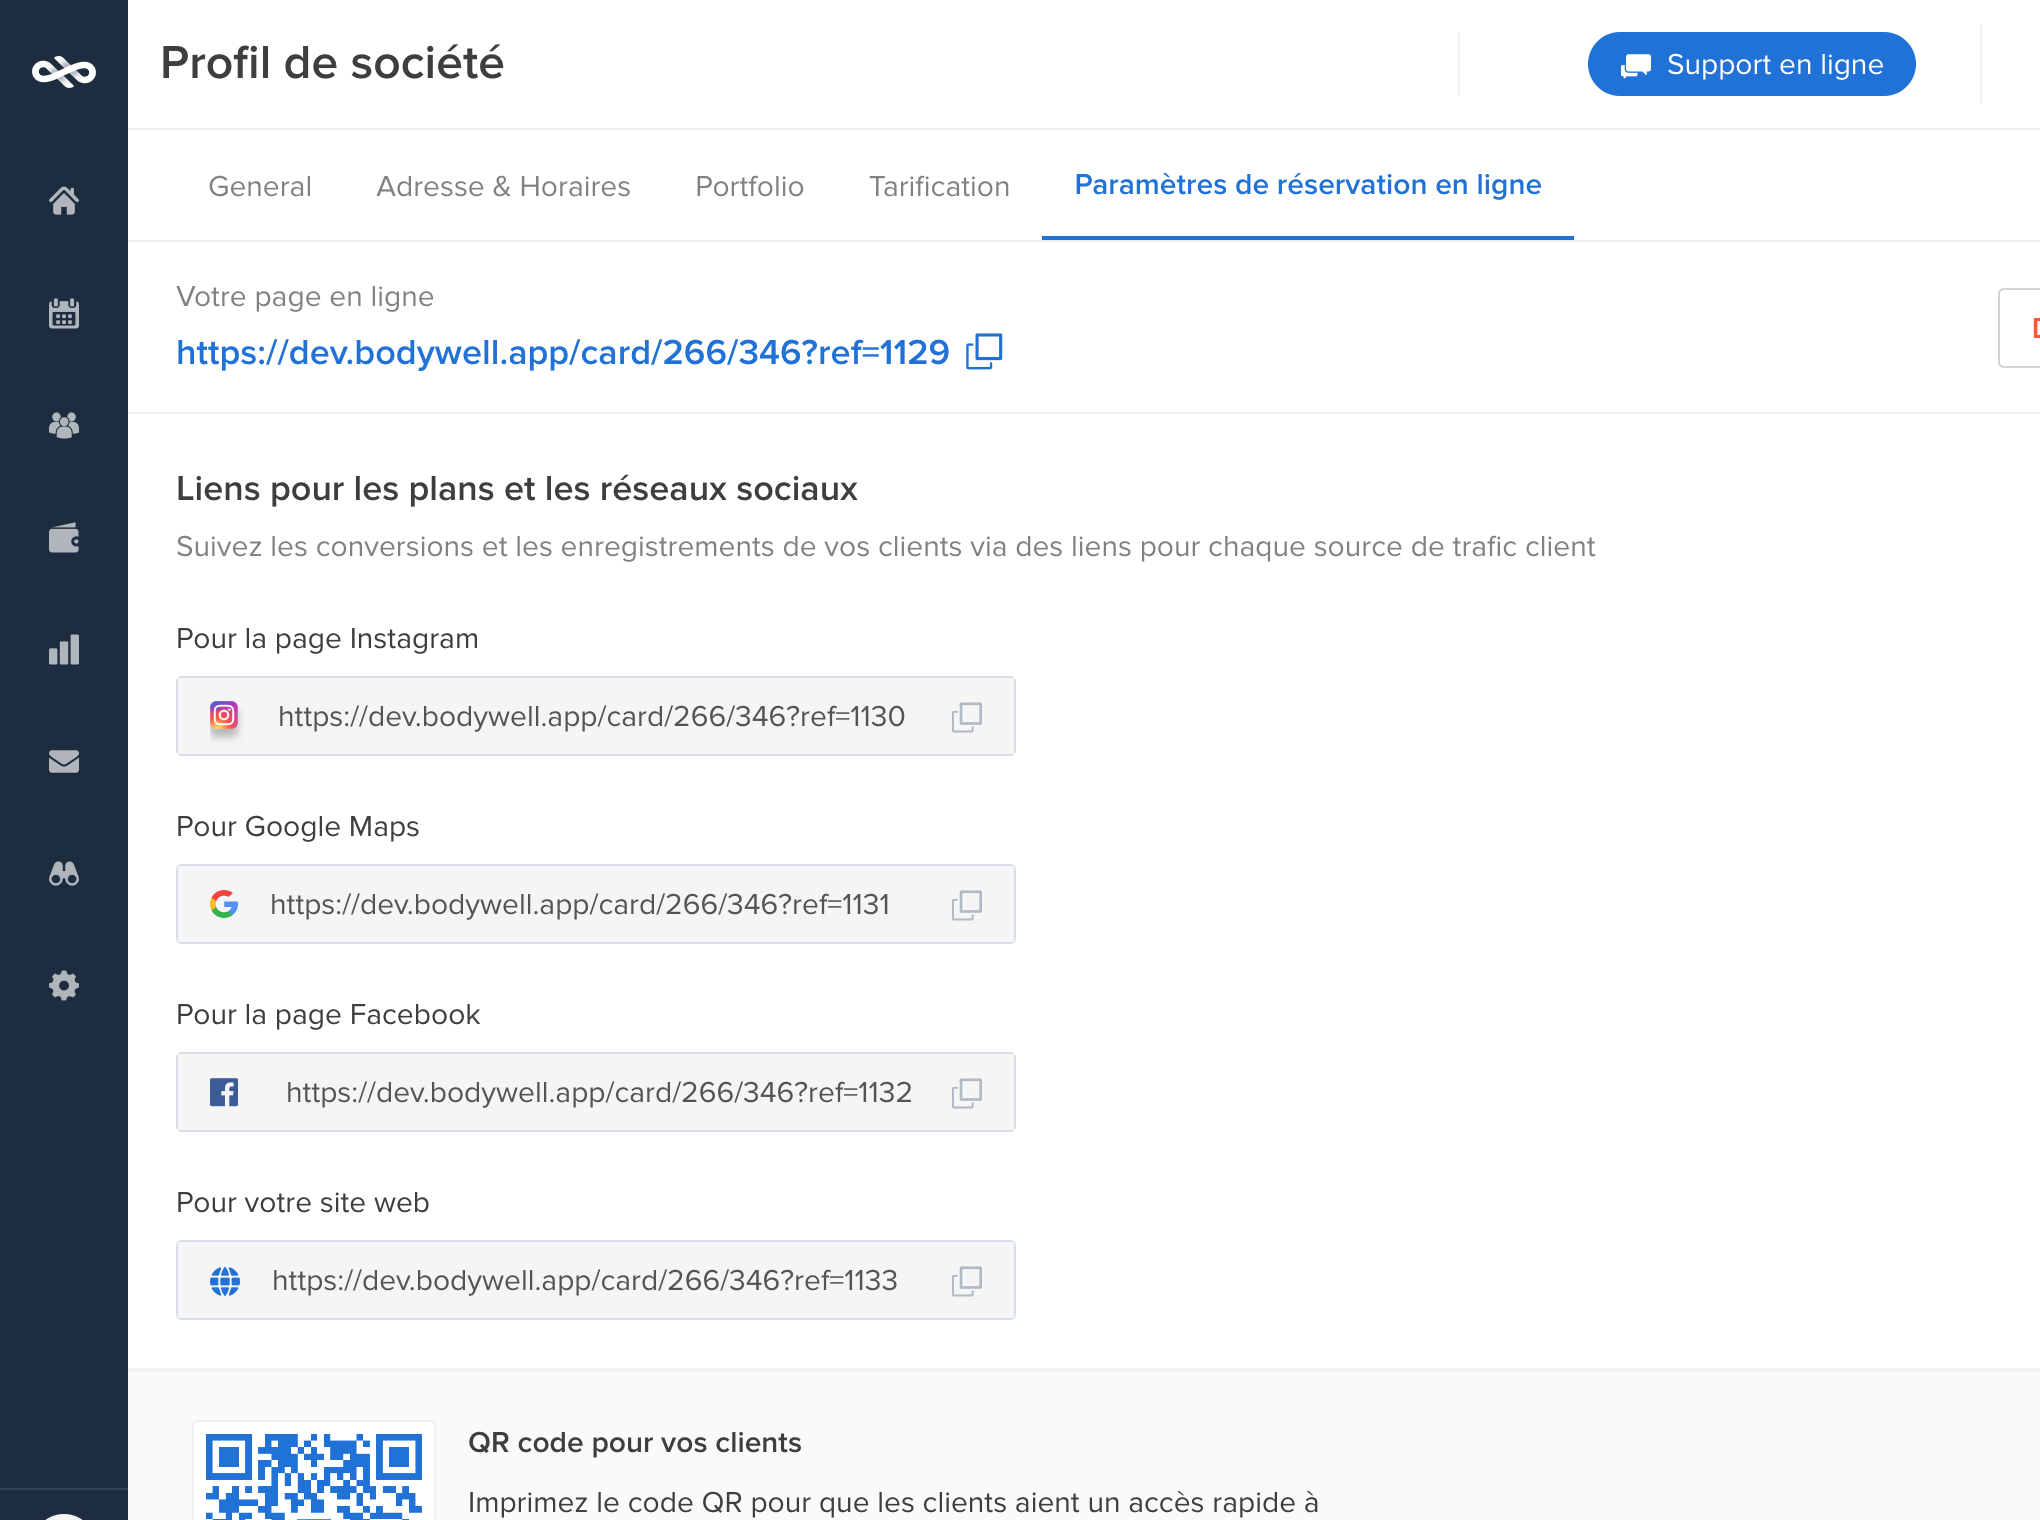The height and width of the screenshot is (1520, 2040).
Task: Click the binoculars icon in the sidebar
Action: (x=64, y=874)
